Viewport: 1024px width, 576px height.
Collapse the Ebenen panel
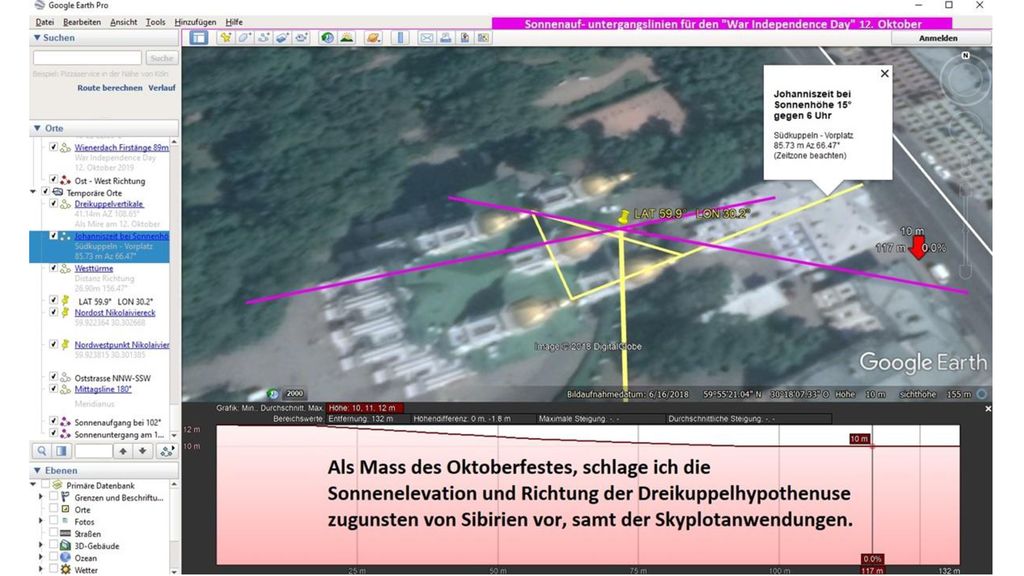[37, 470]
